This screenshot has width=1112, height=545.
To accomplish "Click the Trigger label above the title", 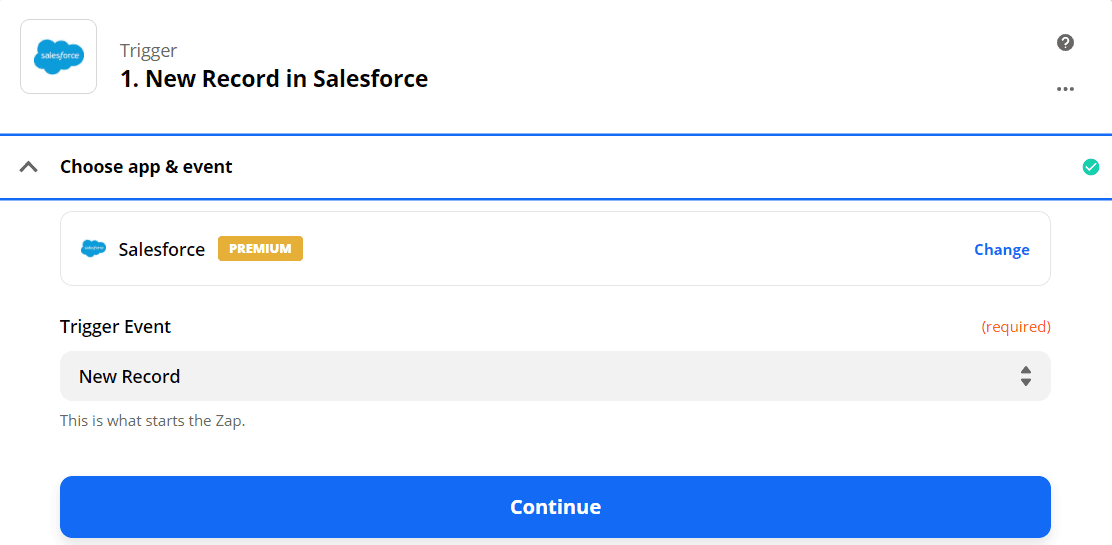I will [x=148, y=51].
